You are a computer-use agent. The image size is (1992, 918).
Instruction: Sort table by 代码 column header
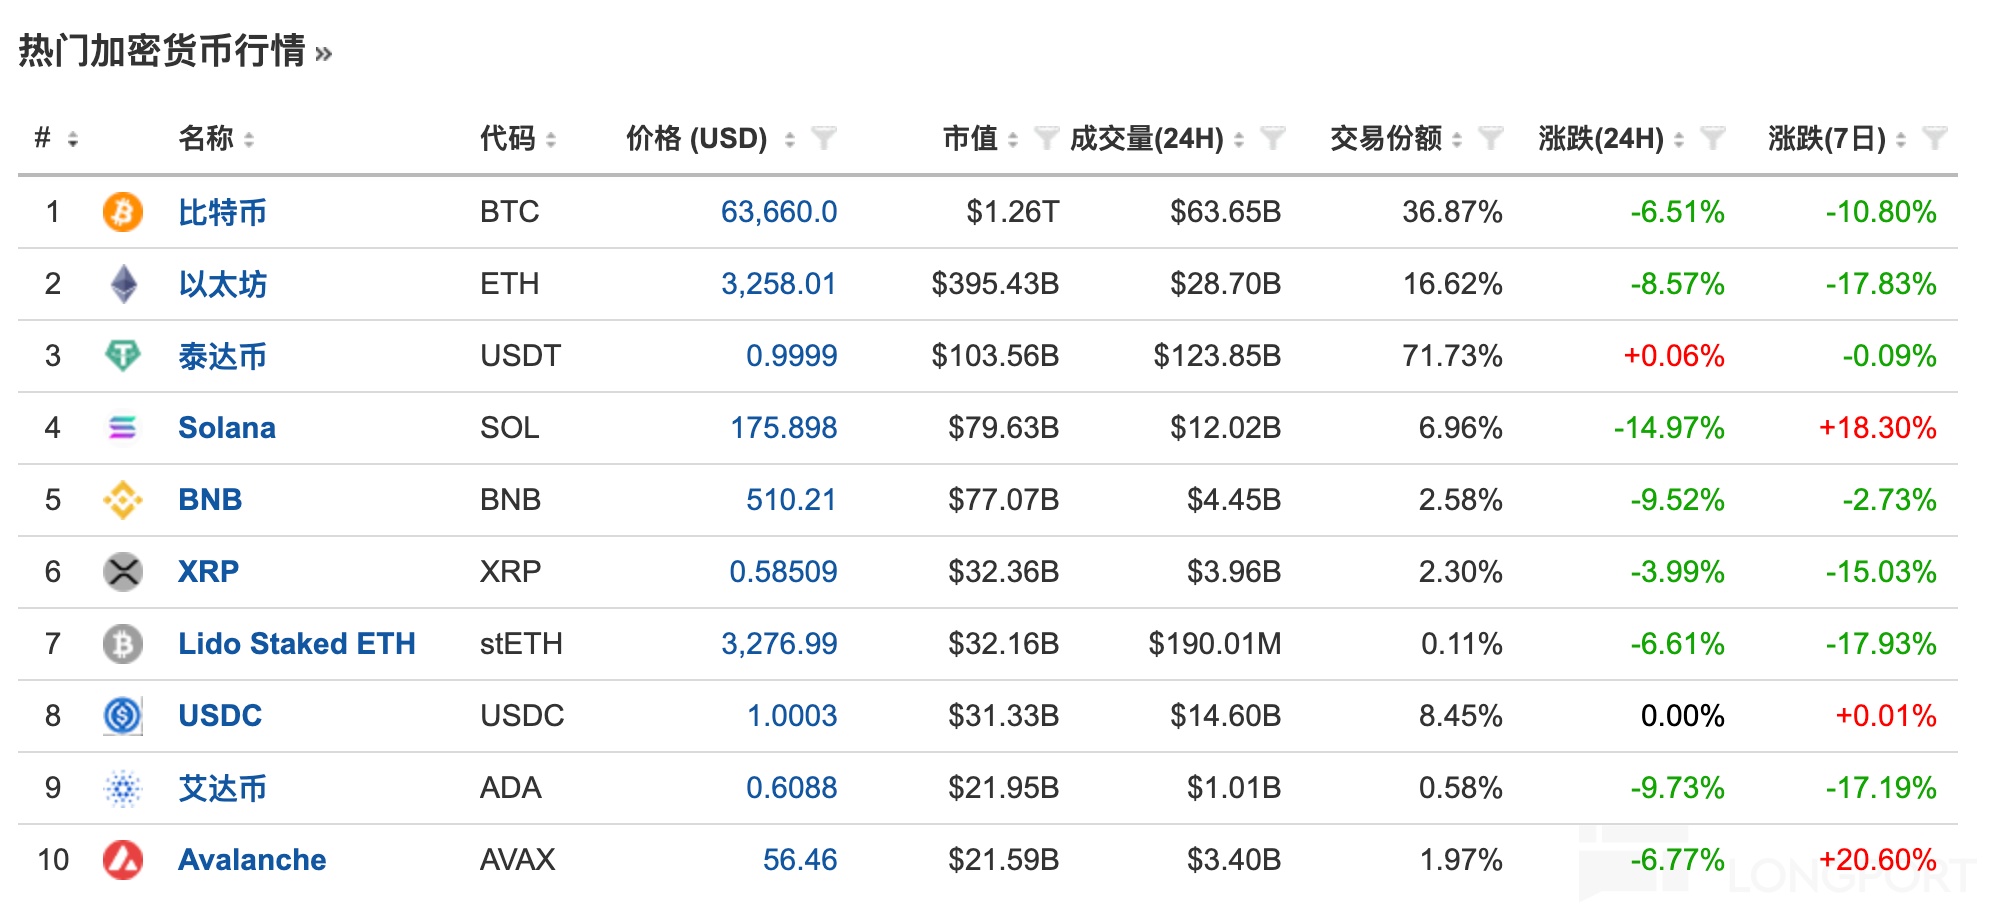(507, 138)
